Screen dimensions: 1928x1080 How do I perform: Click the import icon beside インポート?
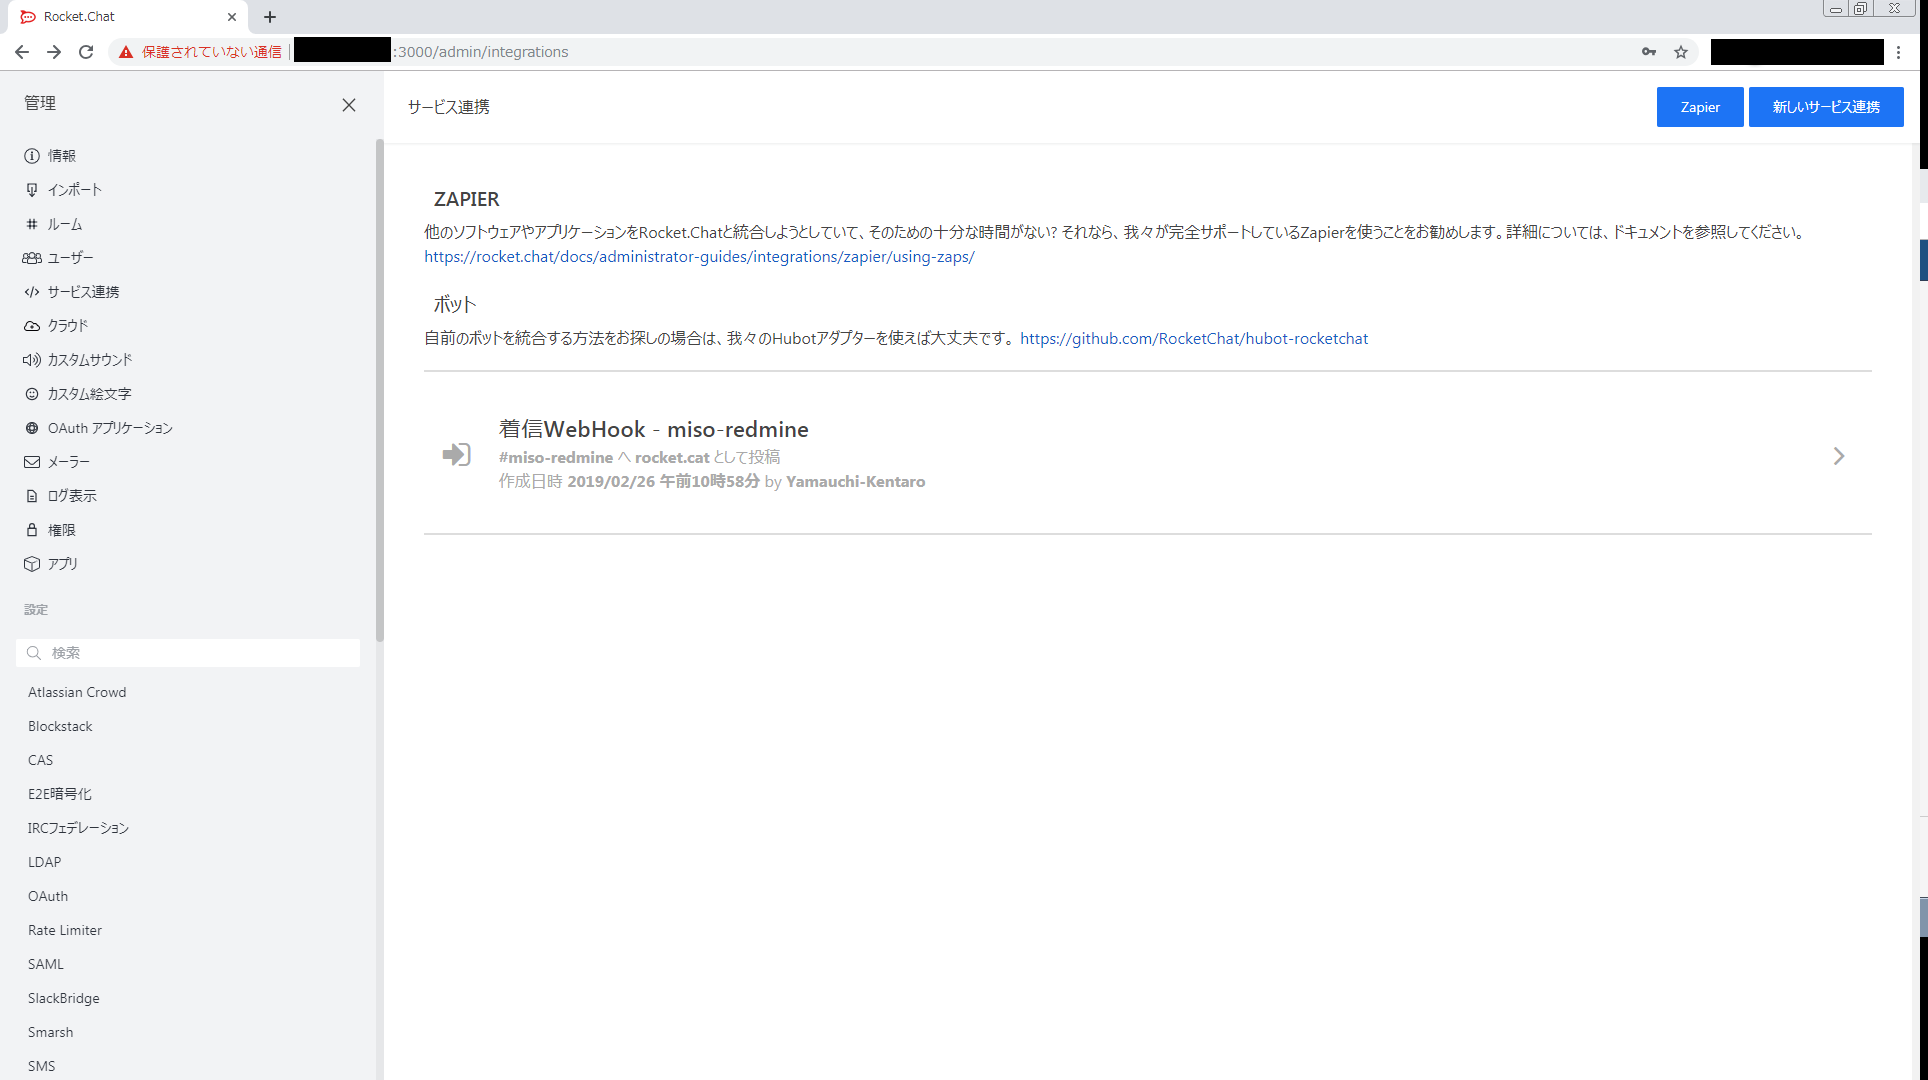[32, 190]
